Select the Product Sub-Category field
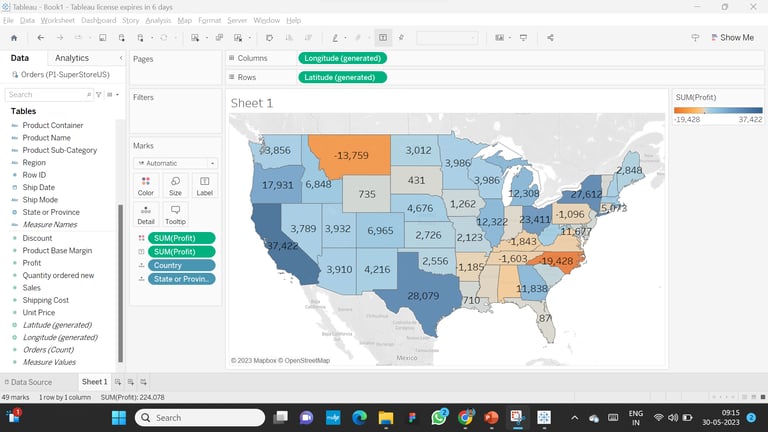768x432 pixels. (x=59, y=150)
